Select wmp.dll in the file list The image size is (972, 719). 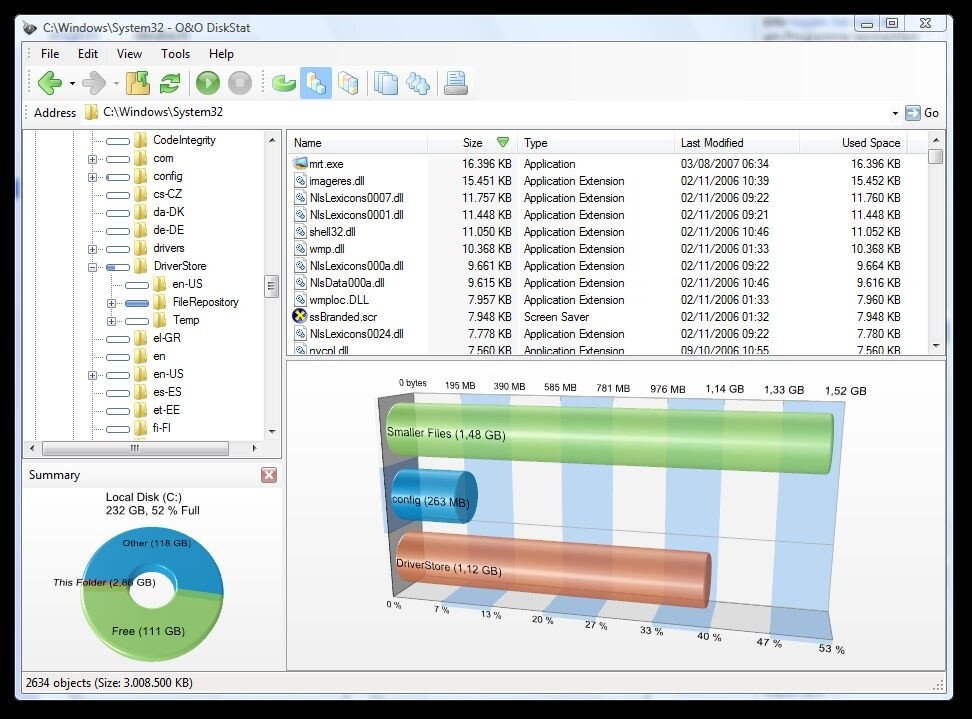327,249
